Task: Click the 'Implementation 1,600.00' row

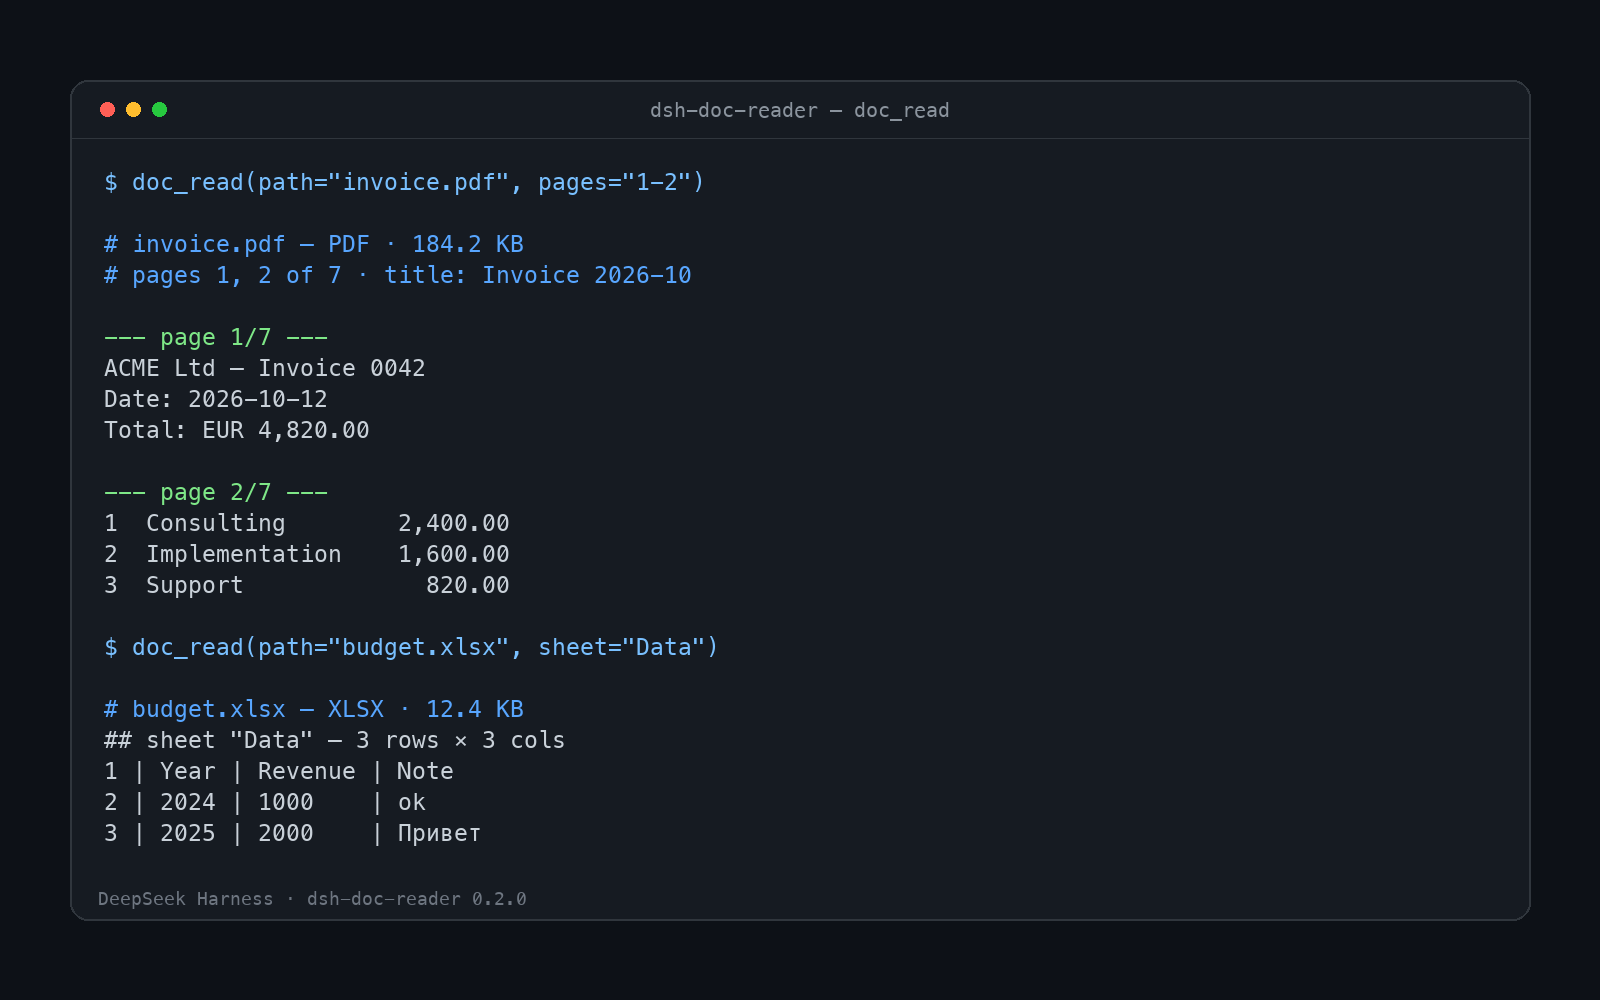Action: (307, 554)
